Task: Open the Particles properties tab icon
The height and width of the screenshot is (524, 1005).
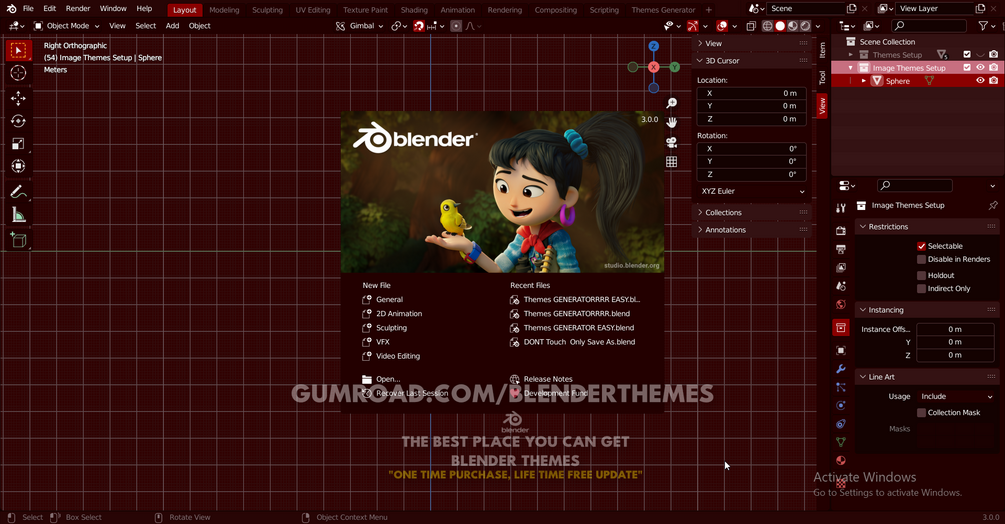Action: pyautogui.click(x=841, y=387)
